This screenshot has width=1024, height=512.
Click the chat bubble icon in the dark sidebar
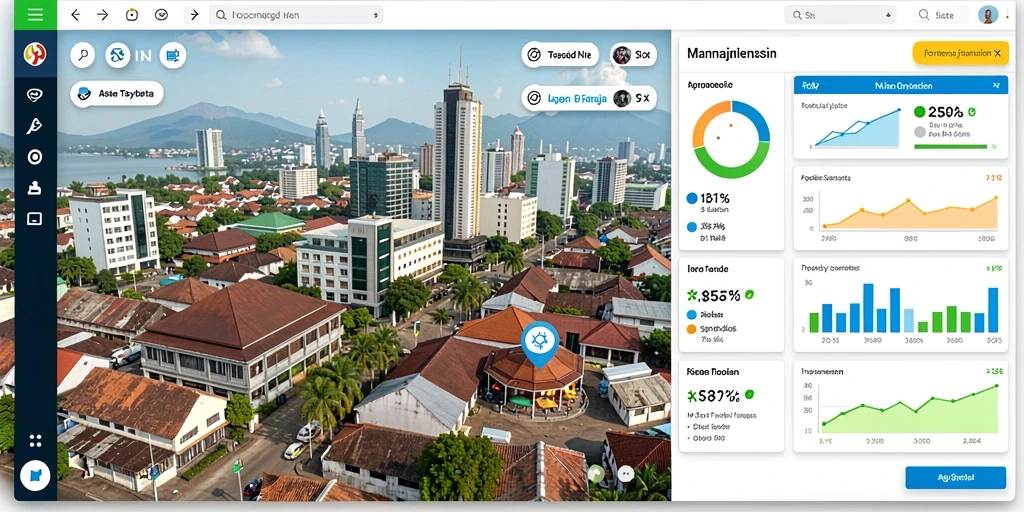(x=35, y=95)
